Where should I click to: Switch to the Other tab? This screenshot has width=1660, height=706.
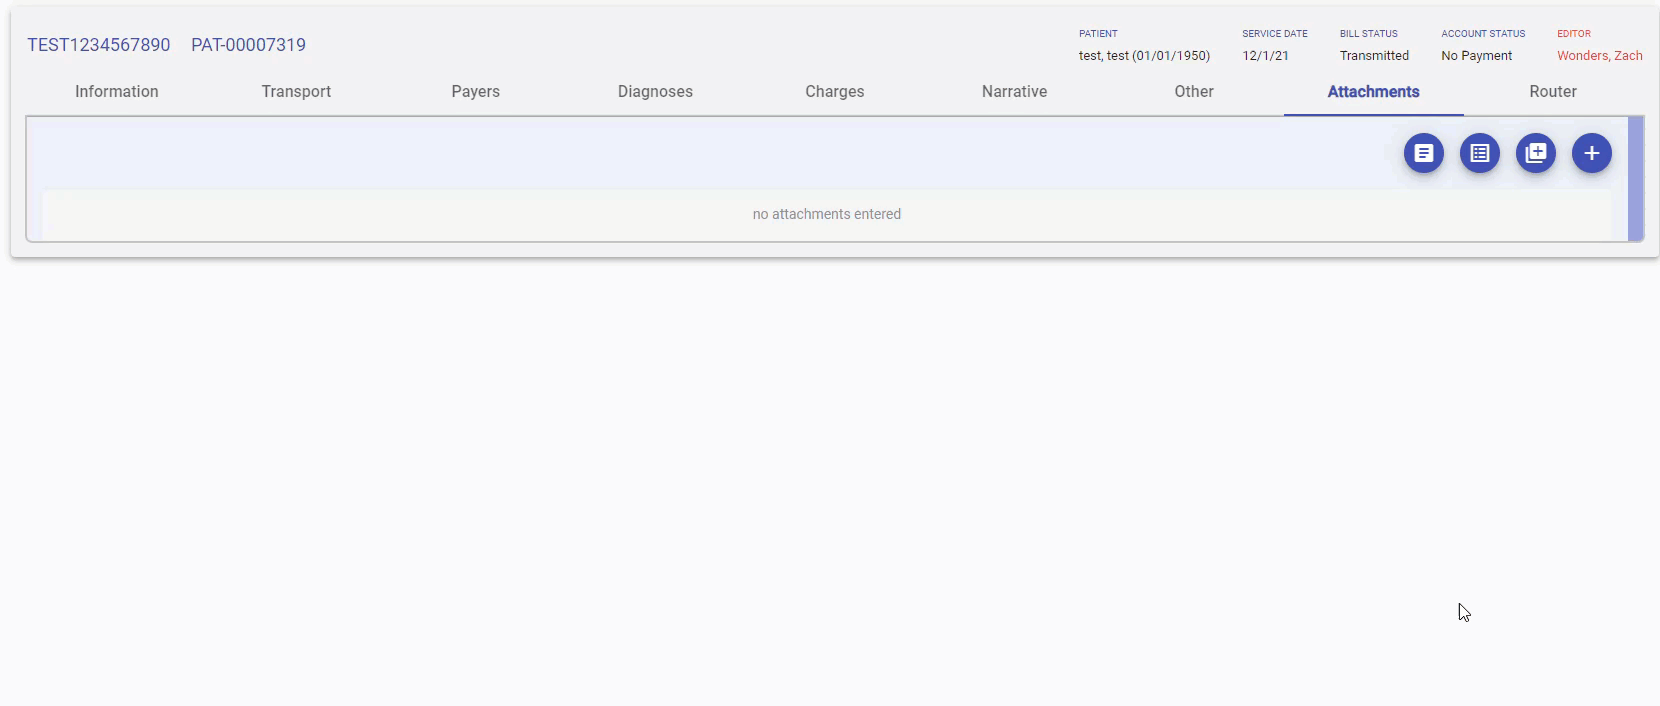pyautogui.click(x=1193, y=91)
